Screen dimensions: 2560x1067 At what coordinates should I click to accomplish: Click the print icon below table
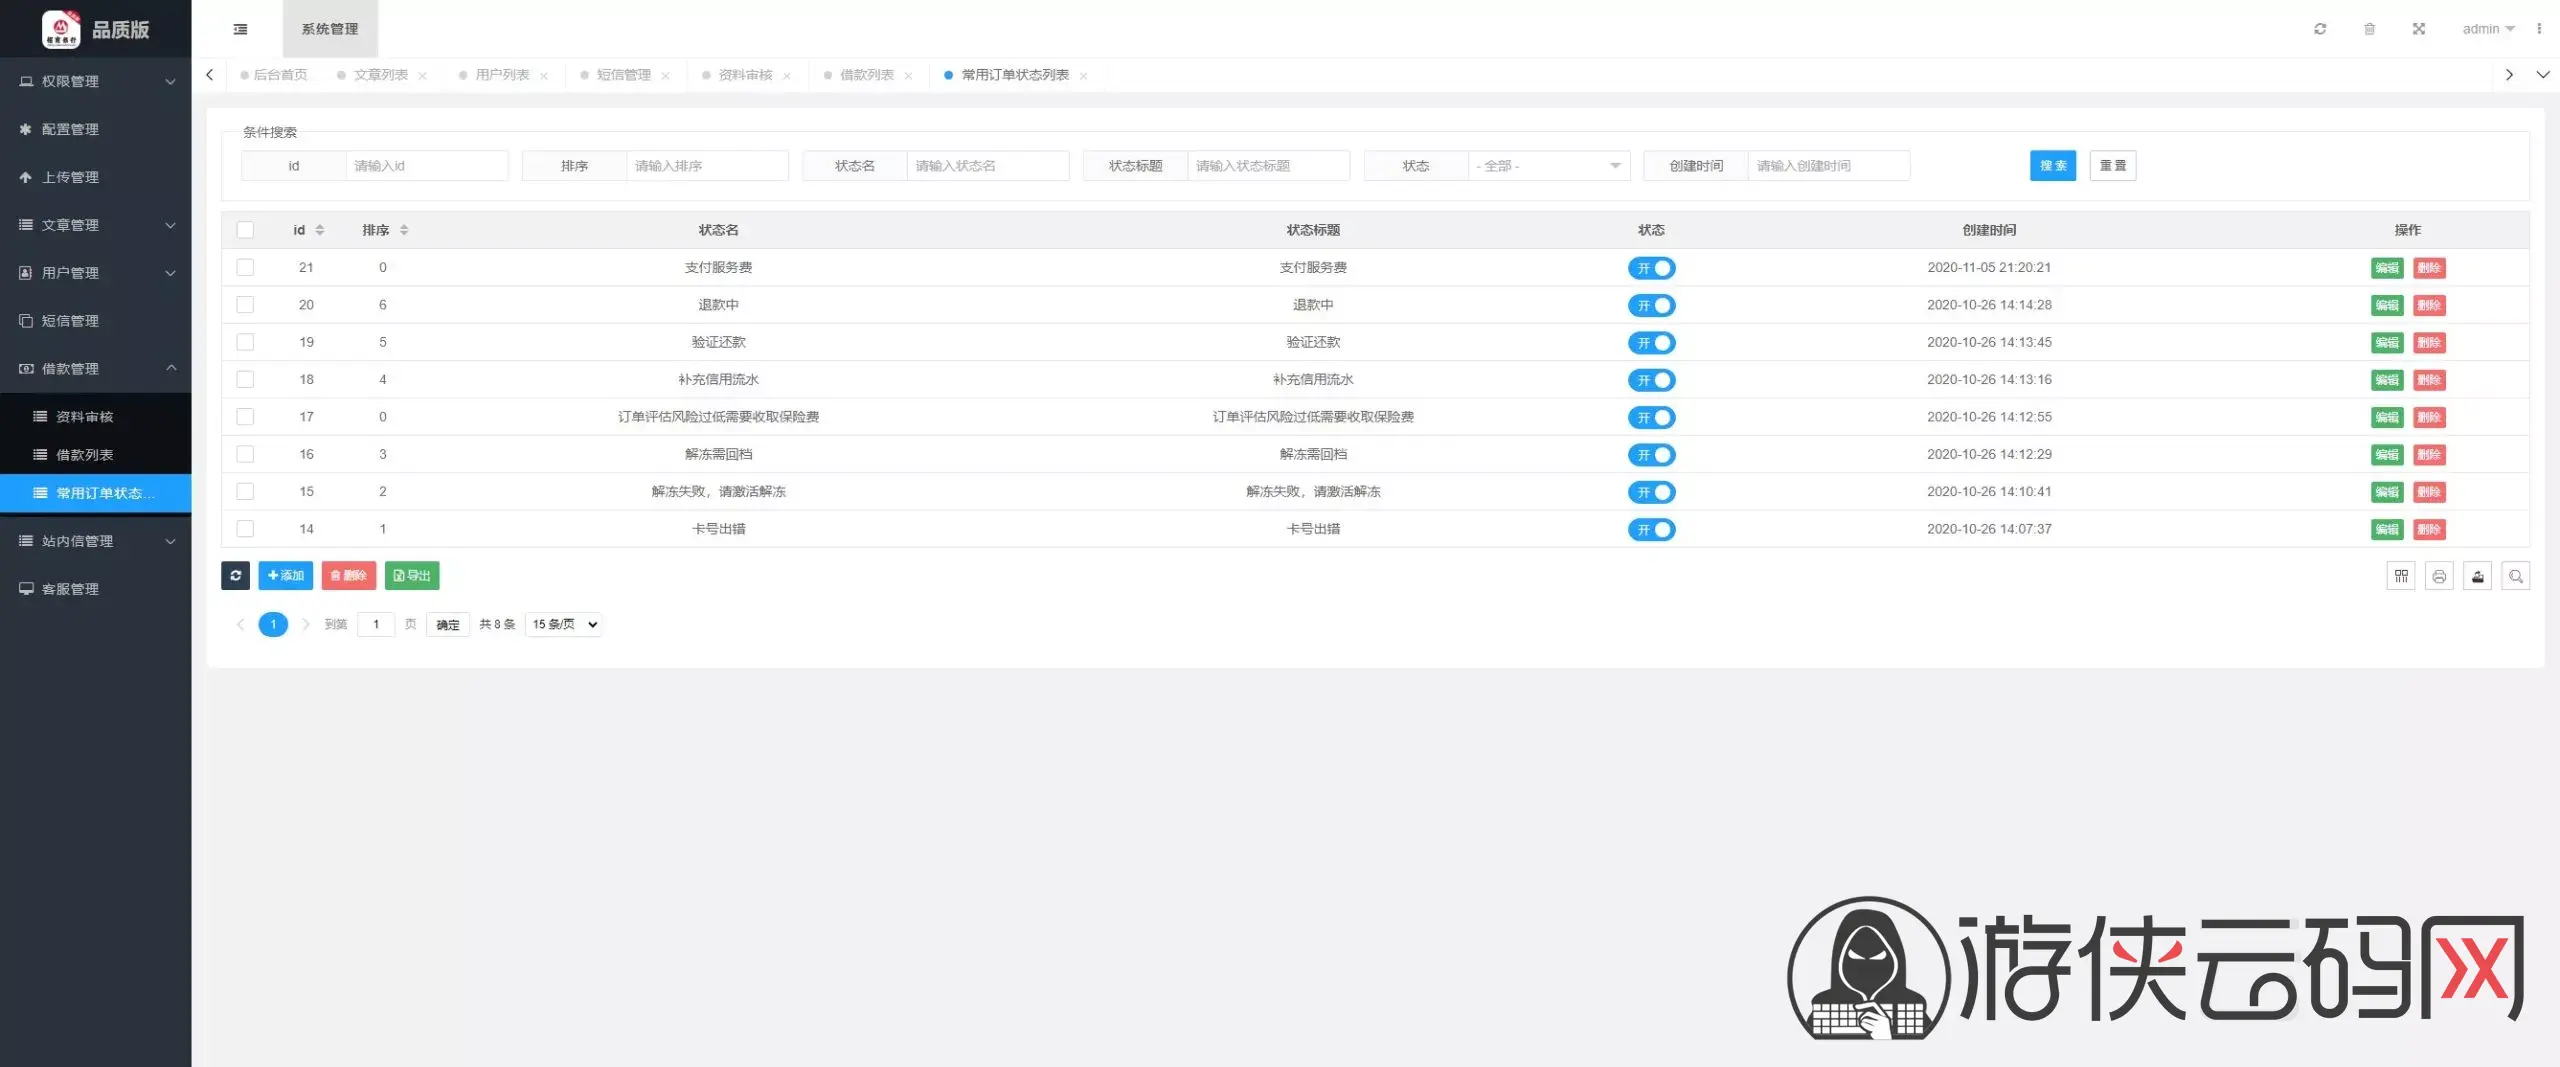[2439, 576]
